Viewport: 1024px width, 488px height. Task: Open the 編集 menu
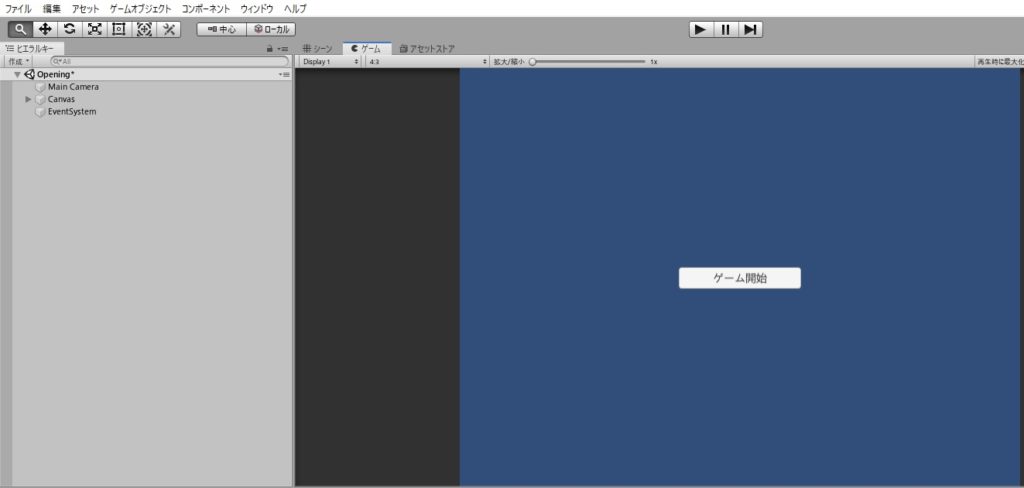(x=52, y=9)
